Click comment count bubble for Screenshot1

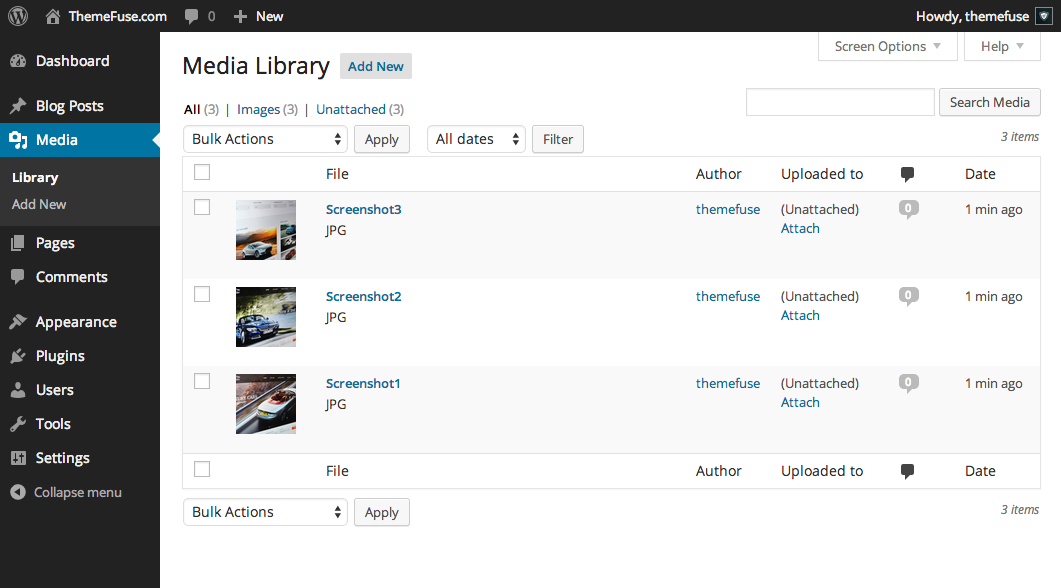909,383
